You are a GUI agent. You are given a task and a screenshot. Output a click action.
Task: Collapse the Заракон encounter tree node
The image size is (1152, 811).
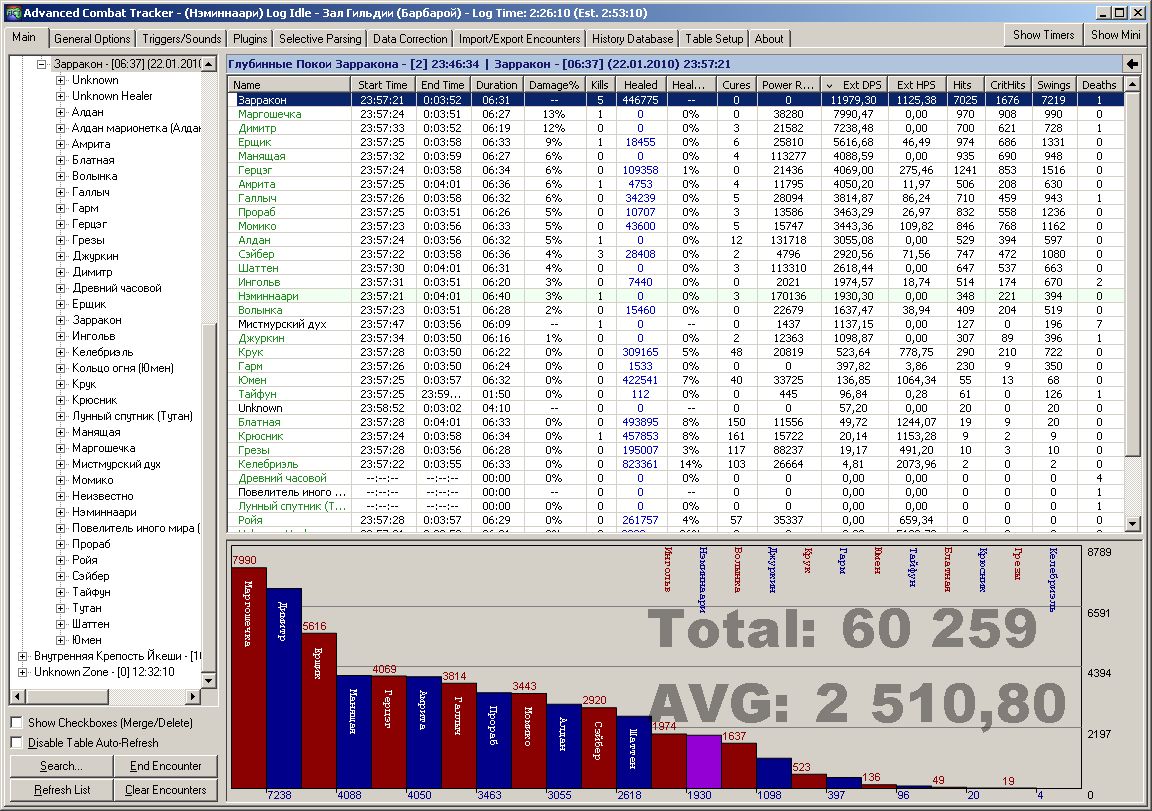point(42,65)
